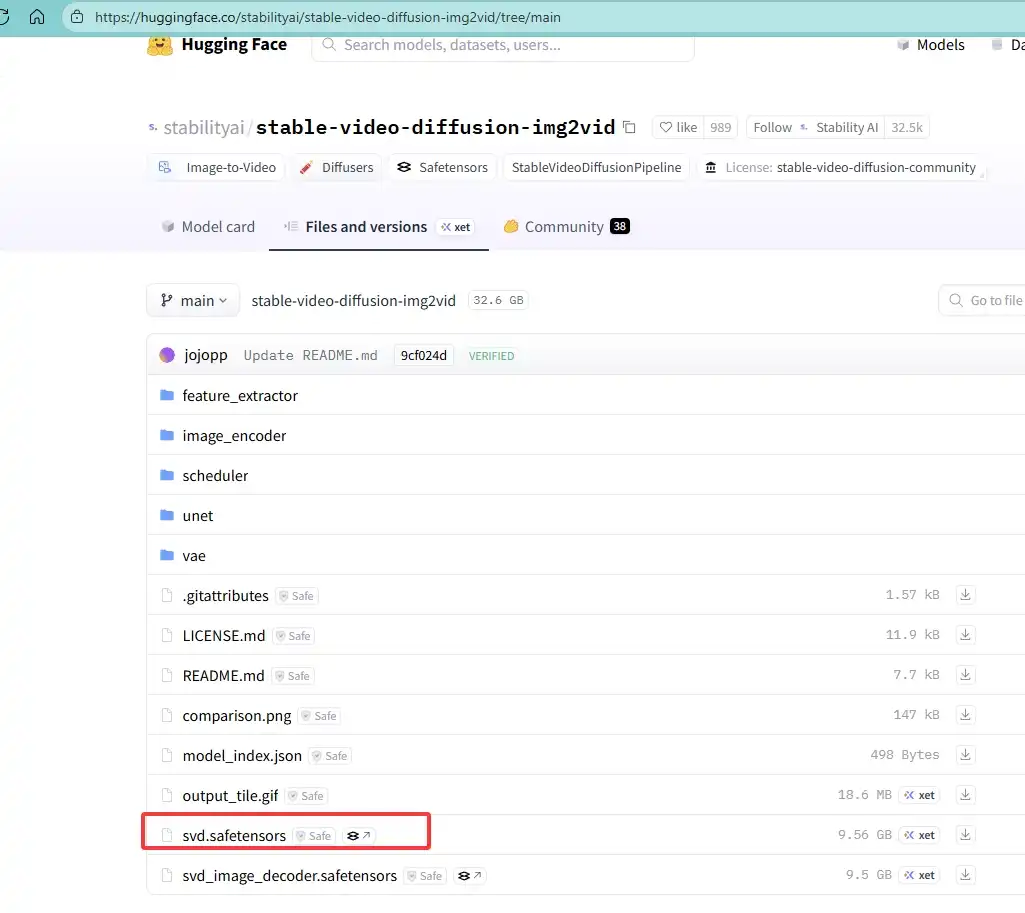Open the main branch dropdown
Viewport: 1025px width, 913px height.
coord(193,301)
